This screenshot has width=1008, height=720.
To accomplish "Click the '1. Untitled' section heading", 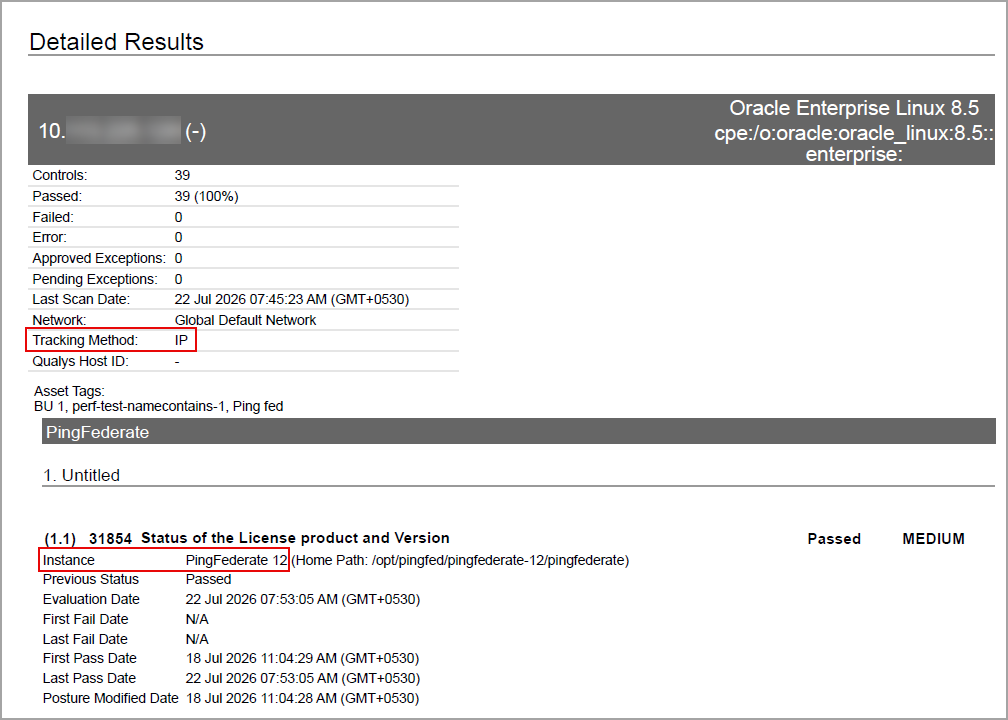I will [x=82, y=475].
